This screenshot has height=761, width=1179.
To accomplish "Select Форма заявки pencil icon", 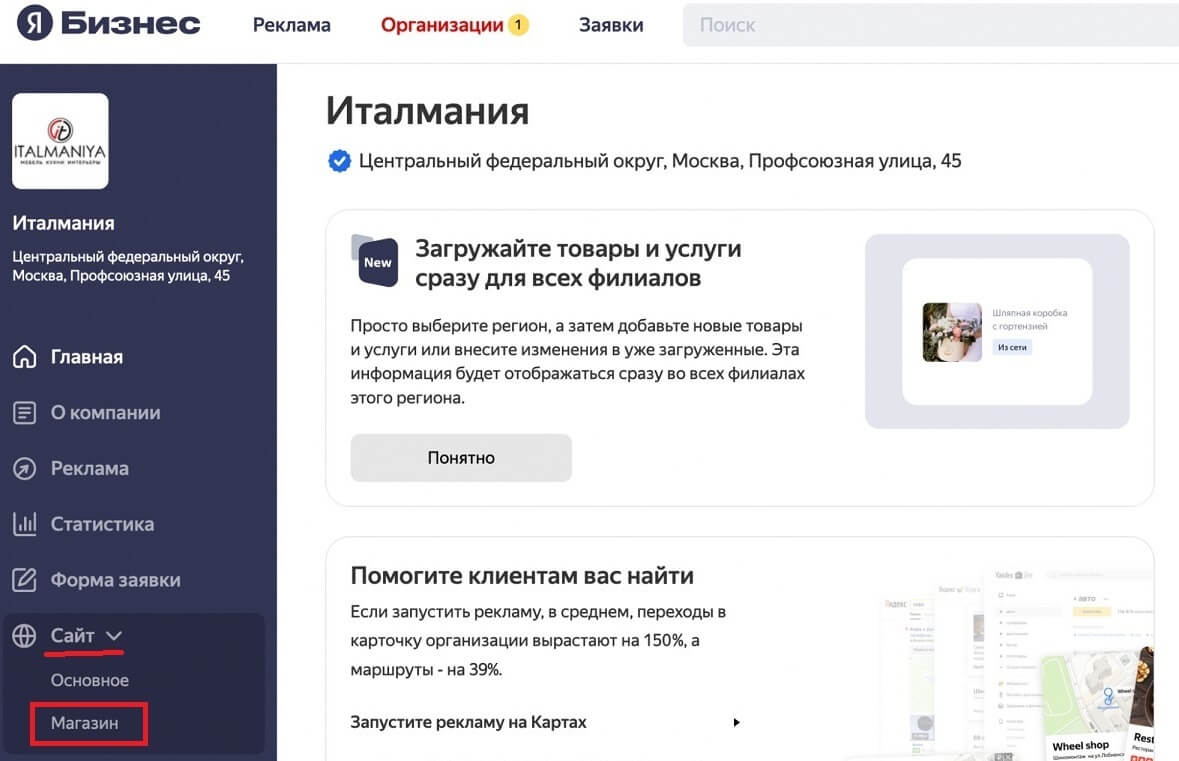I will tap(22, 580).
